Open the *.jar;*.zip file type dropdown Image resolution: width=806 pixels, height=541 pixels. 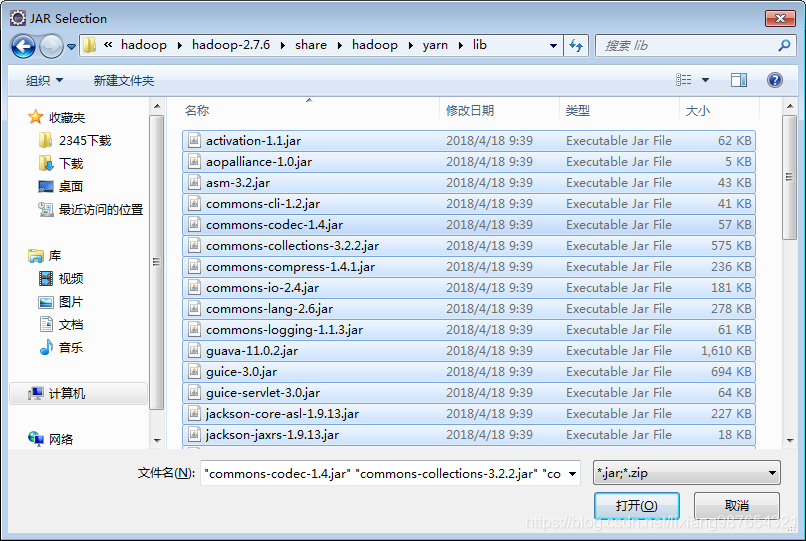point(687,473)
